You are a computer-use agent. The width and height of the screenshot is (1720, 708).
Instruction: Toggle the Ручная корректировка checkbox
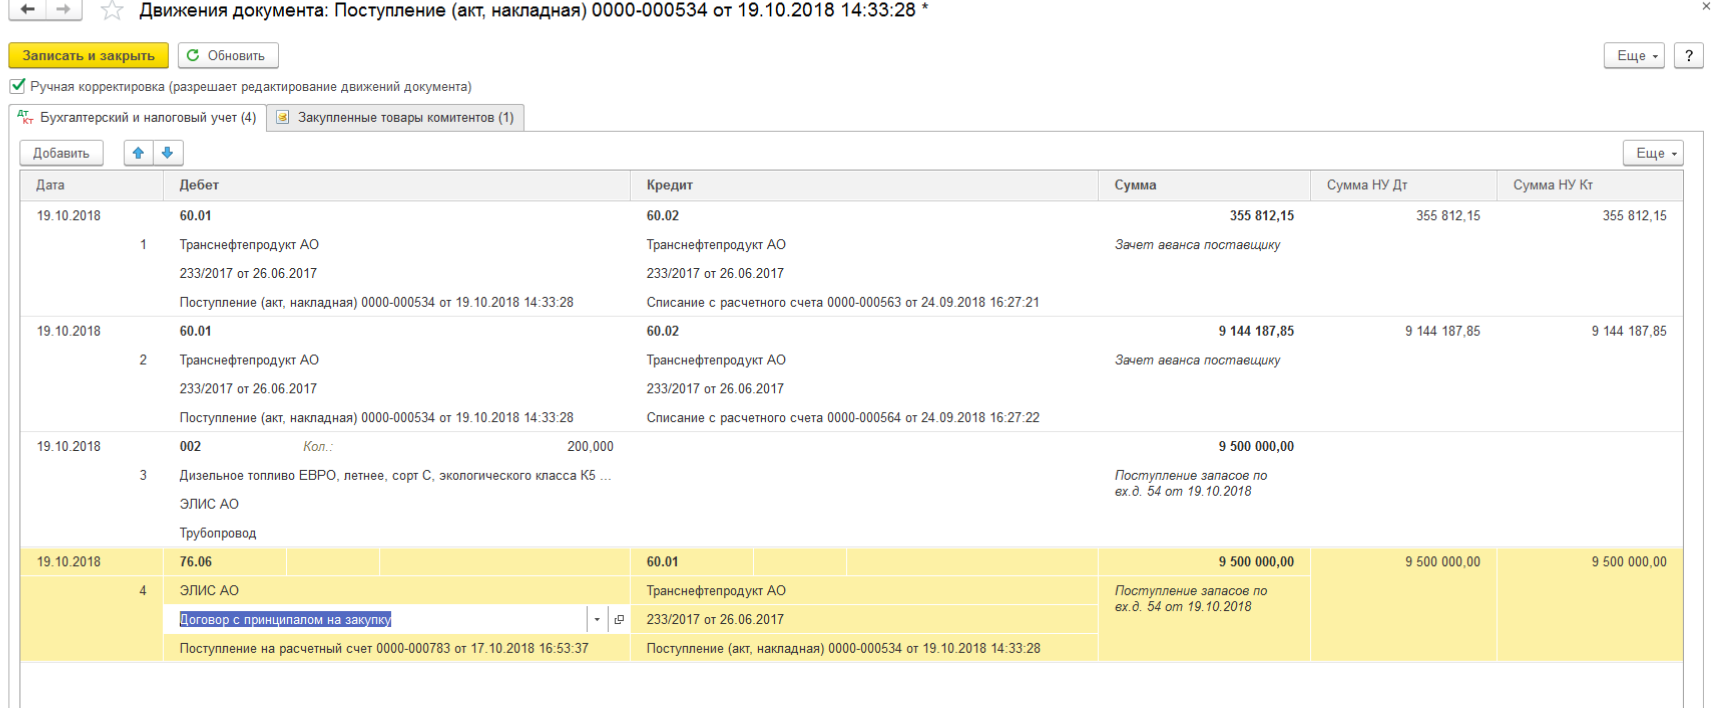coord(18,86)
